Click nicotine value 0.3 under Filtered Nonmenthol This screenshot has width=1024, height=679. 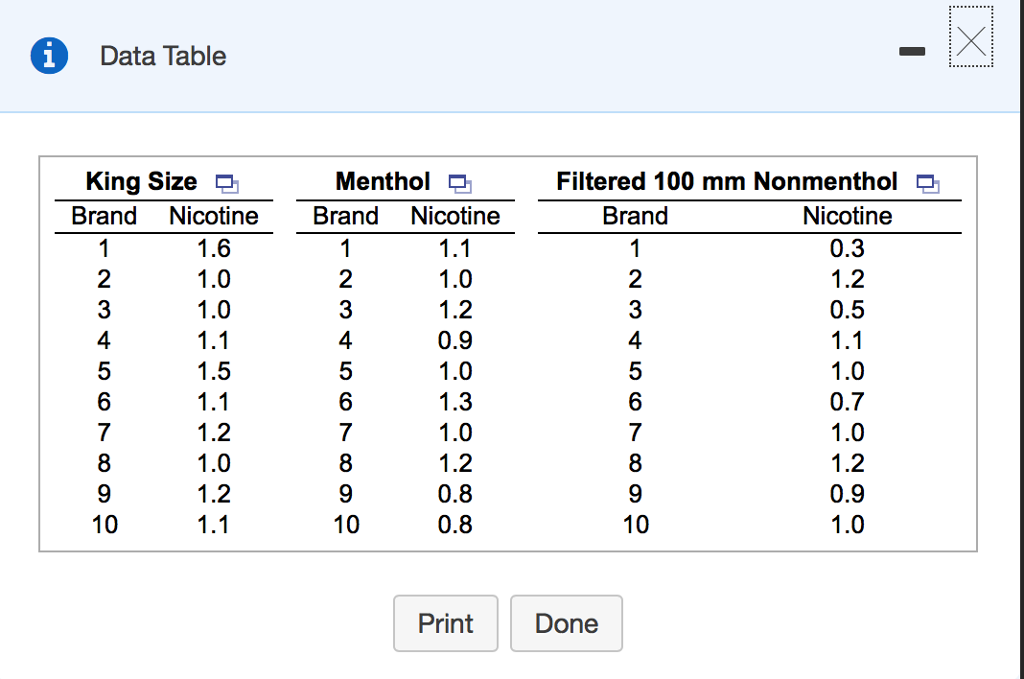(846, 248)
